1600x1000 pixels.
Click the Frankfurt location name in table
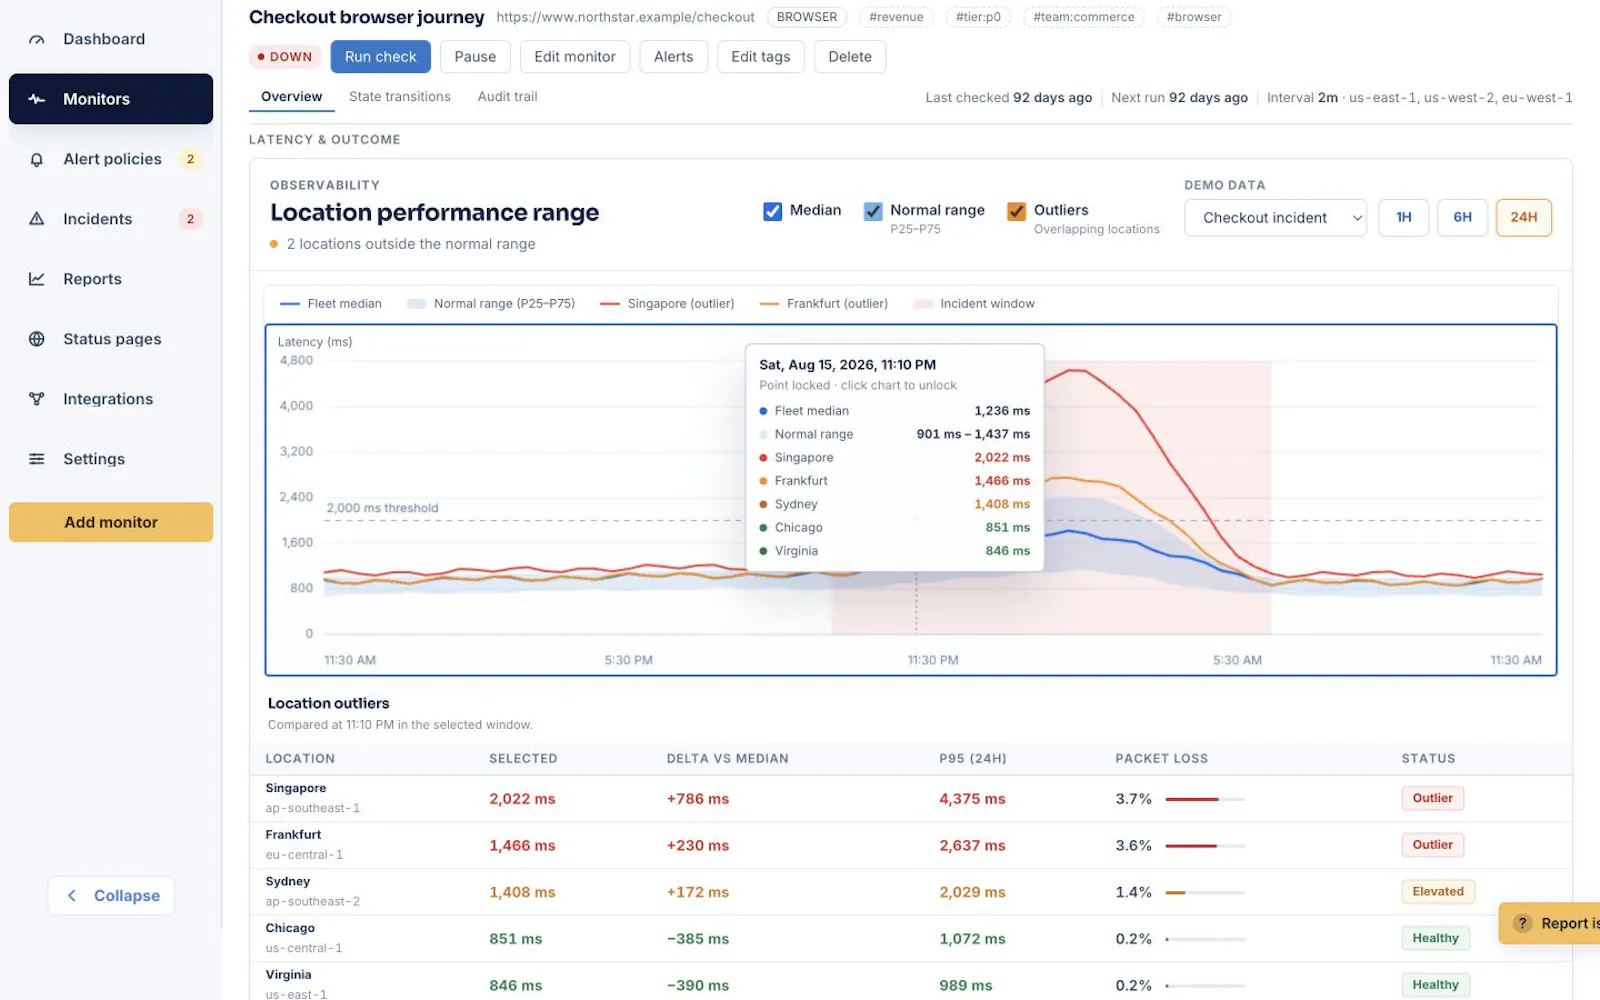293,835
